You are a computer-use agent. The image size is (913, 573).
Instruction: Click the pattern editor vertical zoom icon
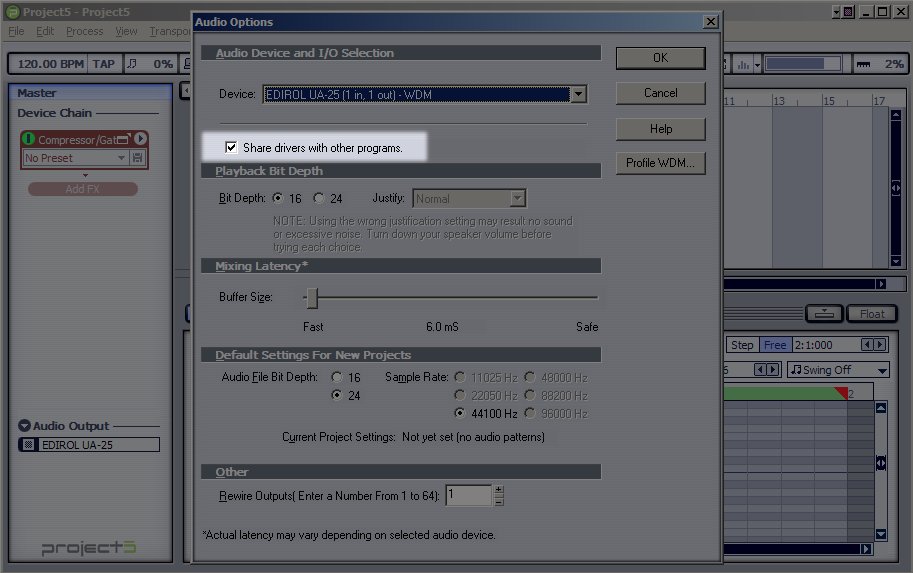[x=881, y=464]
